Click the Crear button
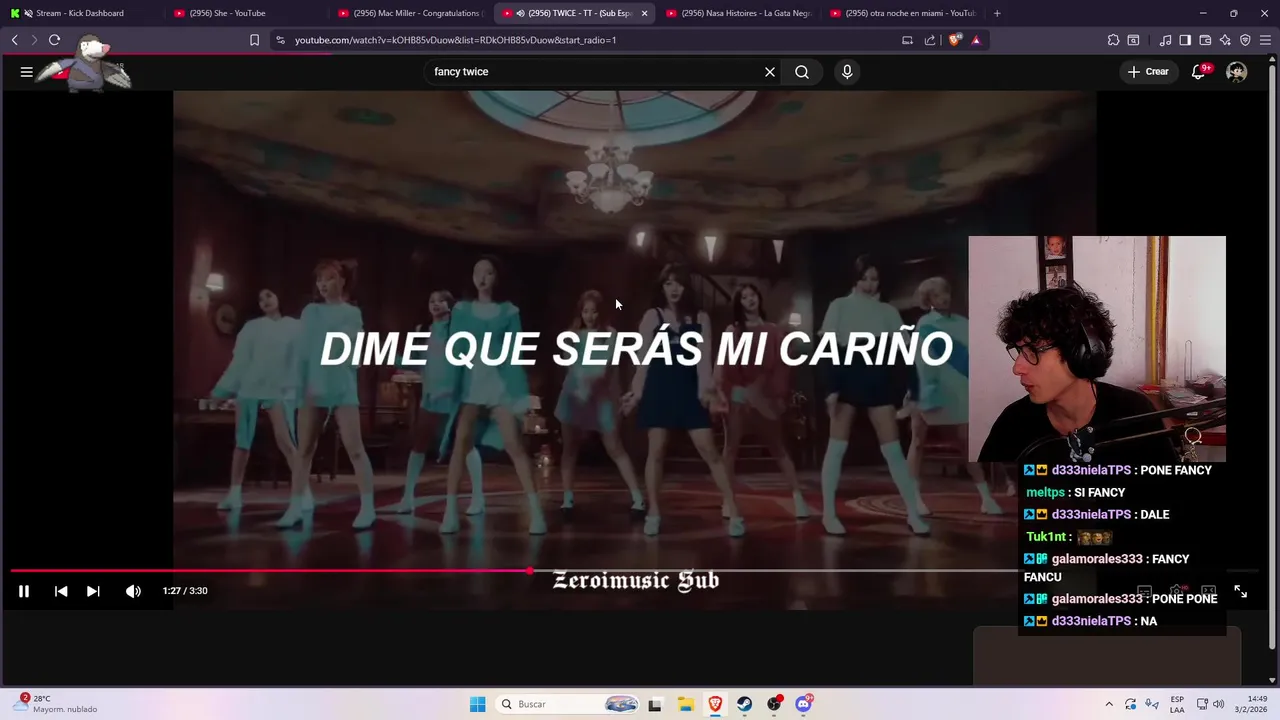Image resolution: width=1280 pixels, height=720 pixels. [1148, 72]
